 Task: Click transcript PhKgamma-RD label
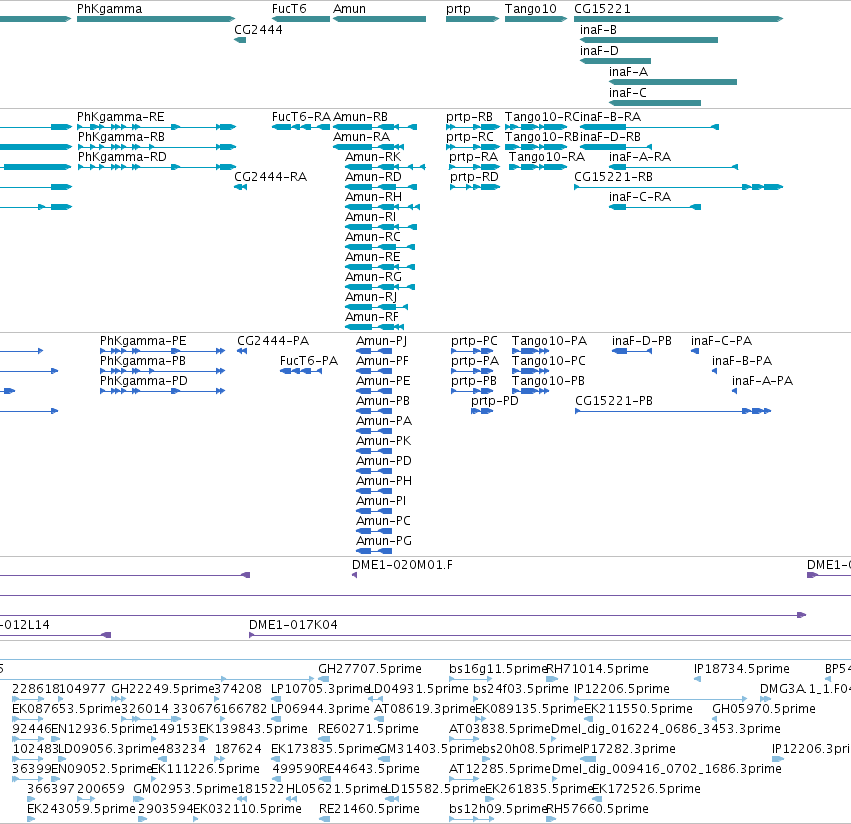click(122, 157)
